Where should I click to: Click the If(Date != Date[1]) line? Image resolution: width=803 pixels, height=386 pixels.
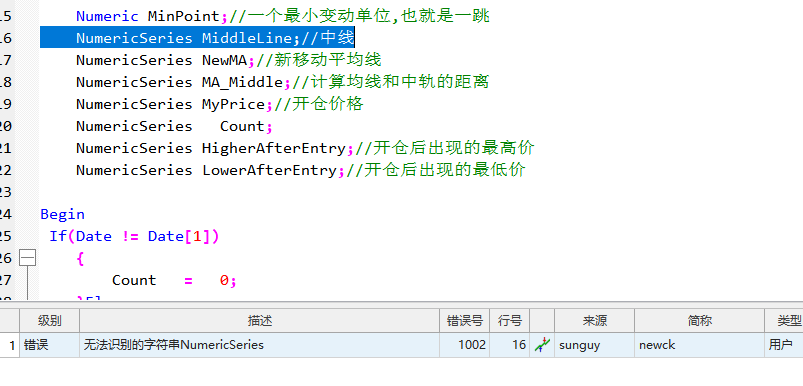click(x=134, y=236)
